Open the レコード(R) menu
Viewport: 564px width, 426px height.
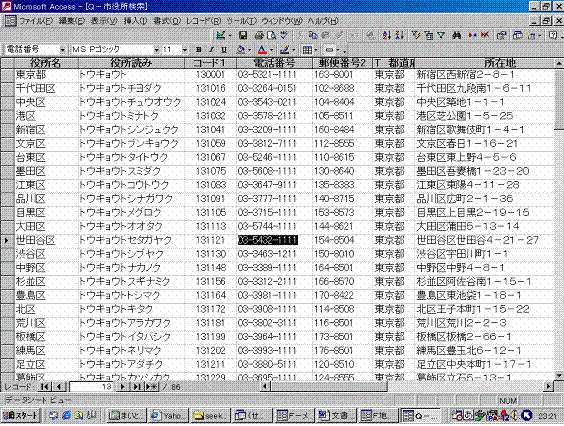[203, 21]
